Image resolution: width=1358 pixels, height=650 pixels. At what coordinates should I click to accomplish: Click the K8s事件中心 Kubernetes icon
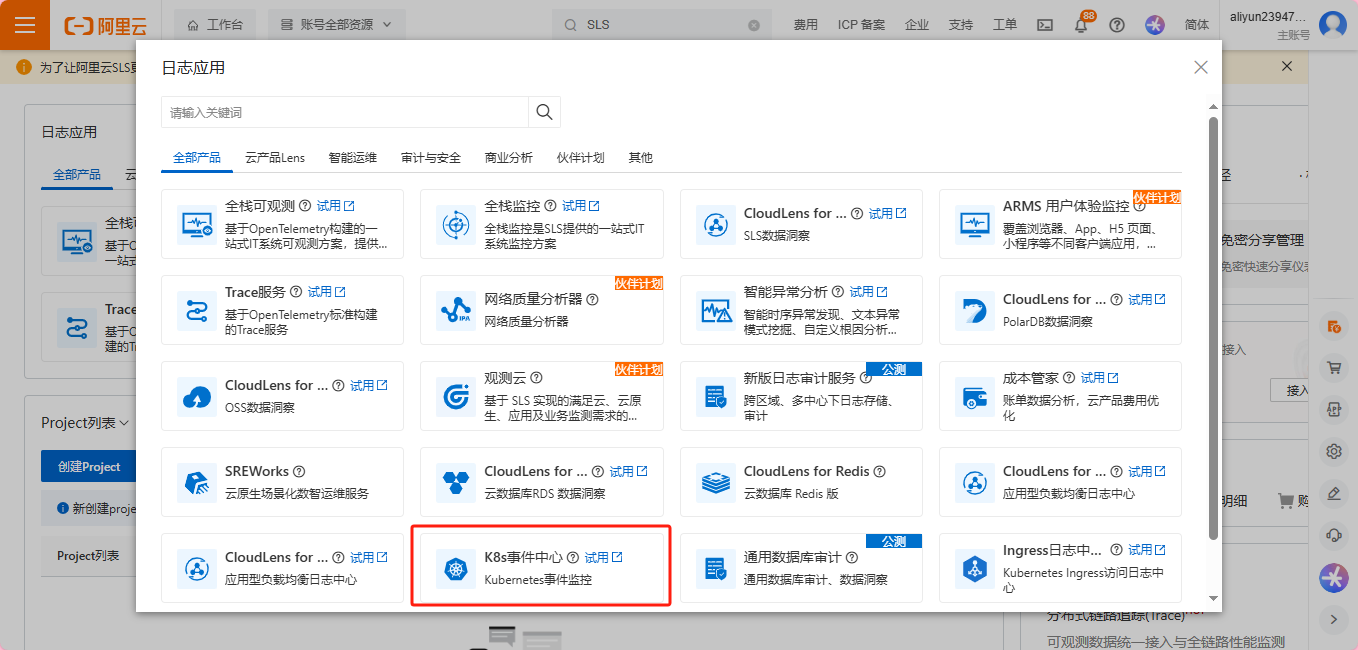(x=456, y=568)
